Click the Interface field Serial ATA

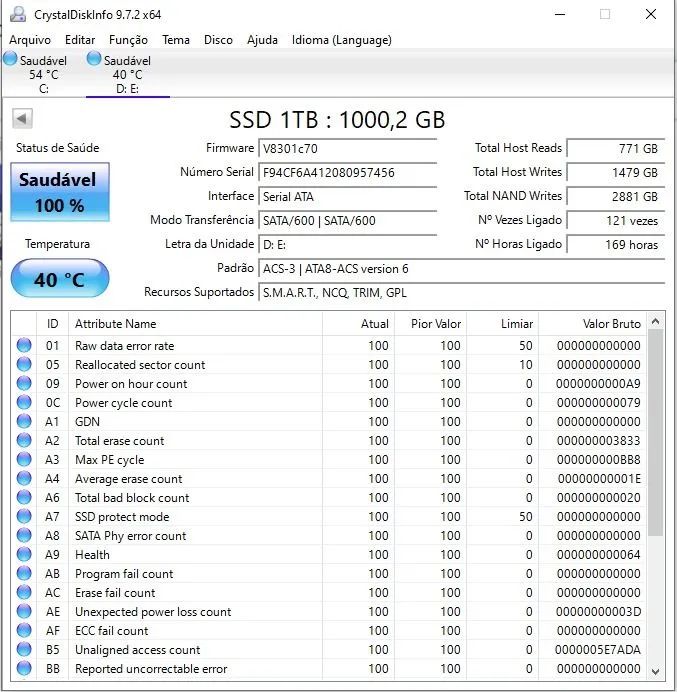tap(347, 196)
